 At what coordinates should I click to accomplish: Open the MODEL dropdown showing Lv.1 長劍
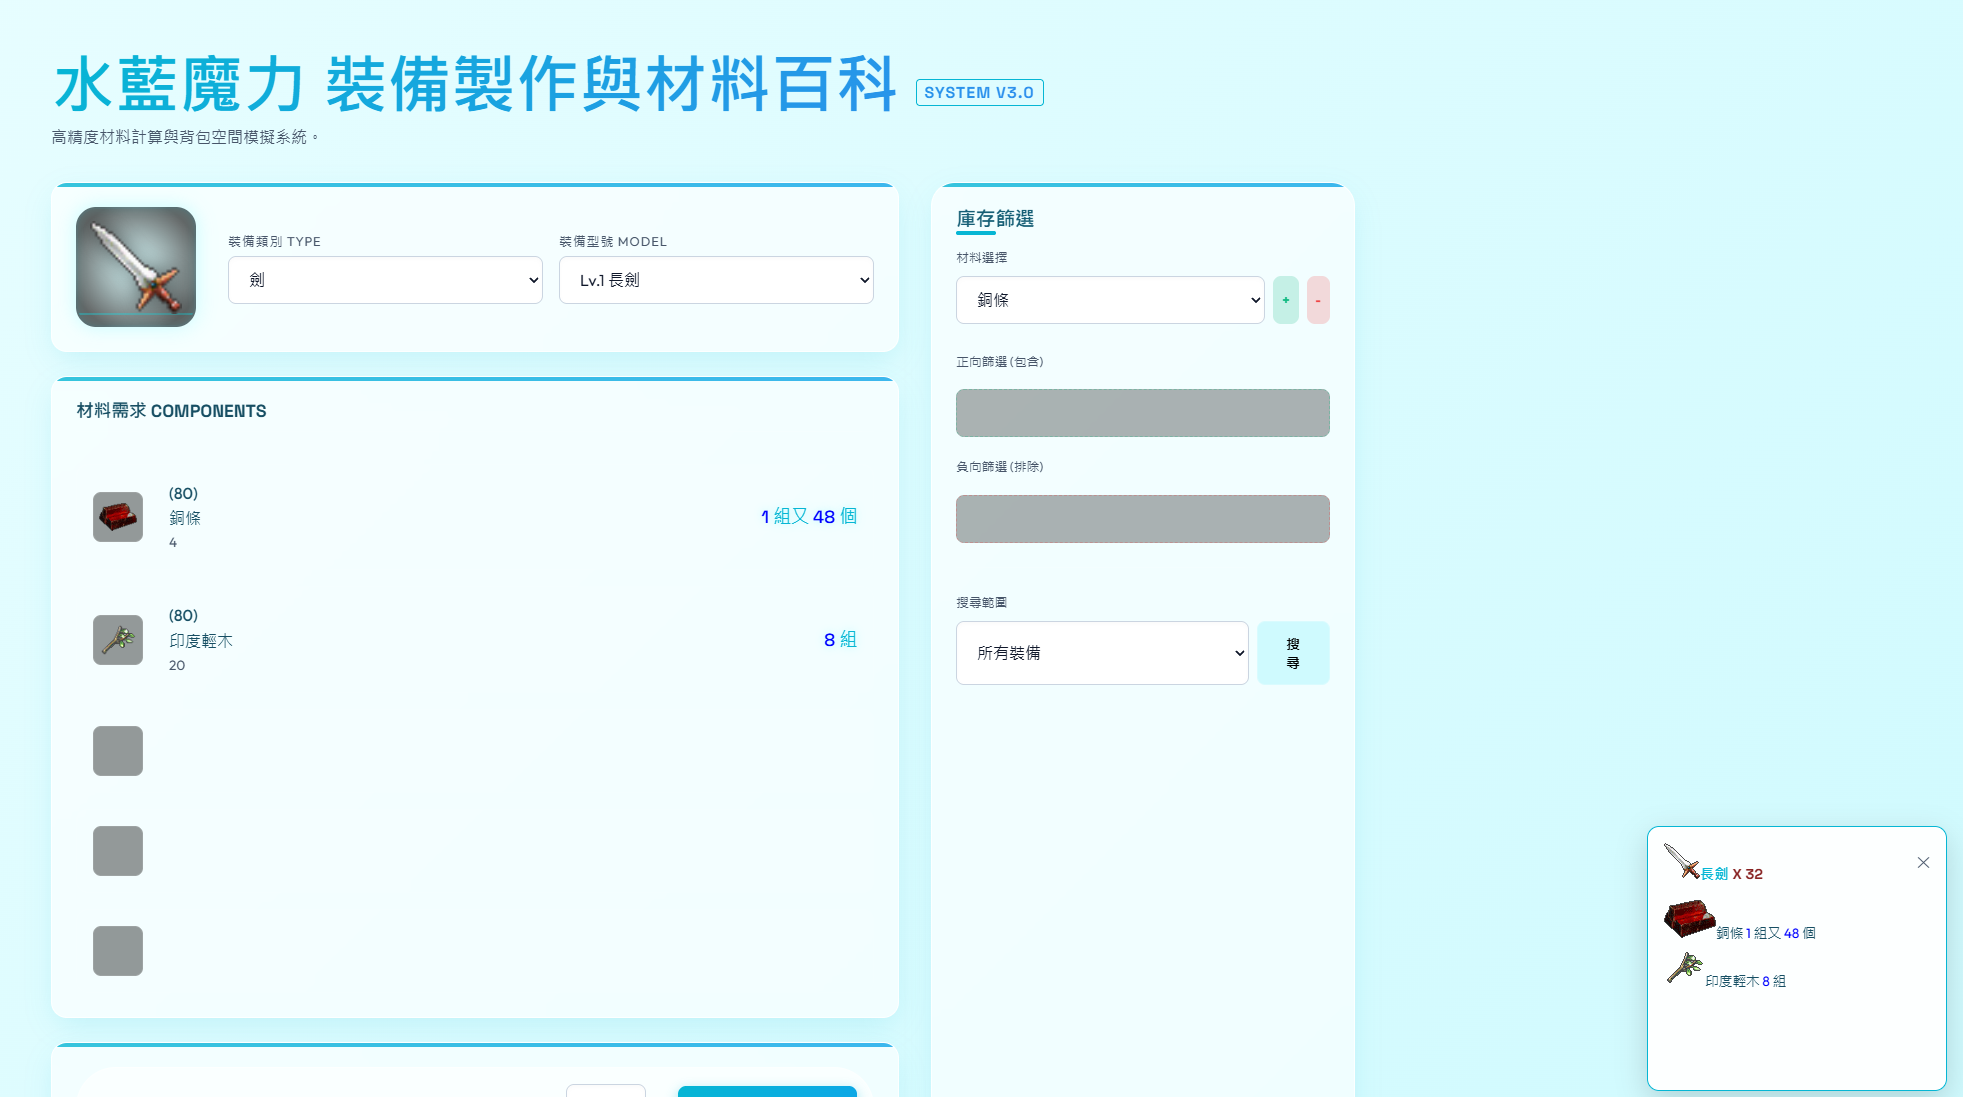click(716, 280)
